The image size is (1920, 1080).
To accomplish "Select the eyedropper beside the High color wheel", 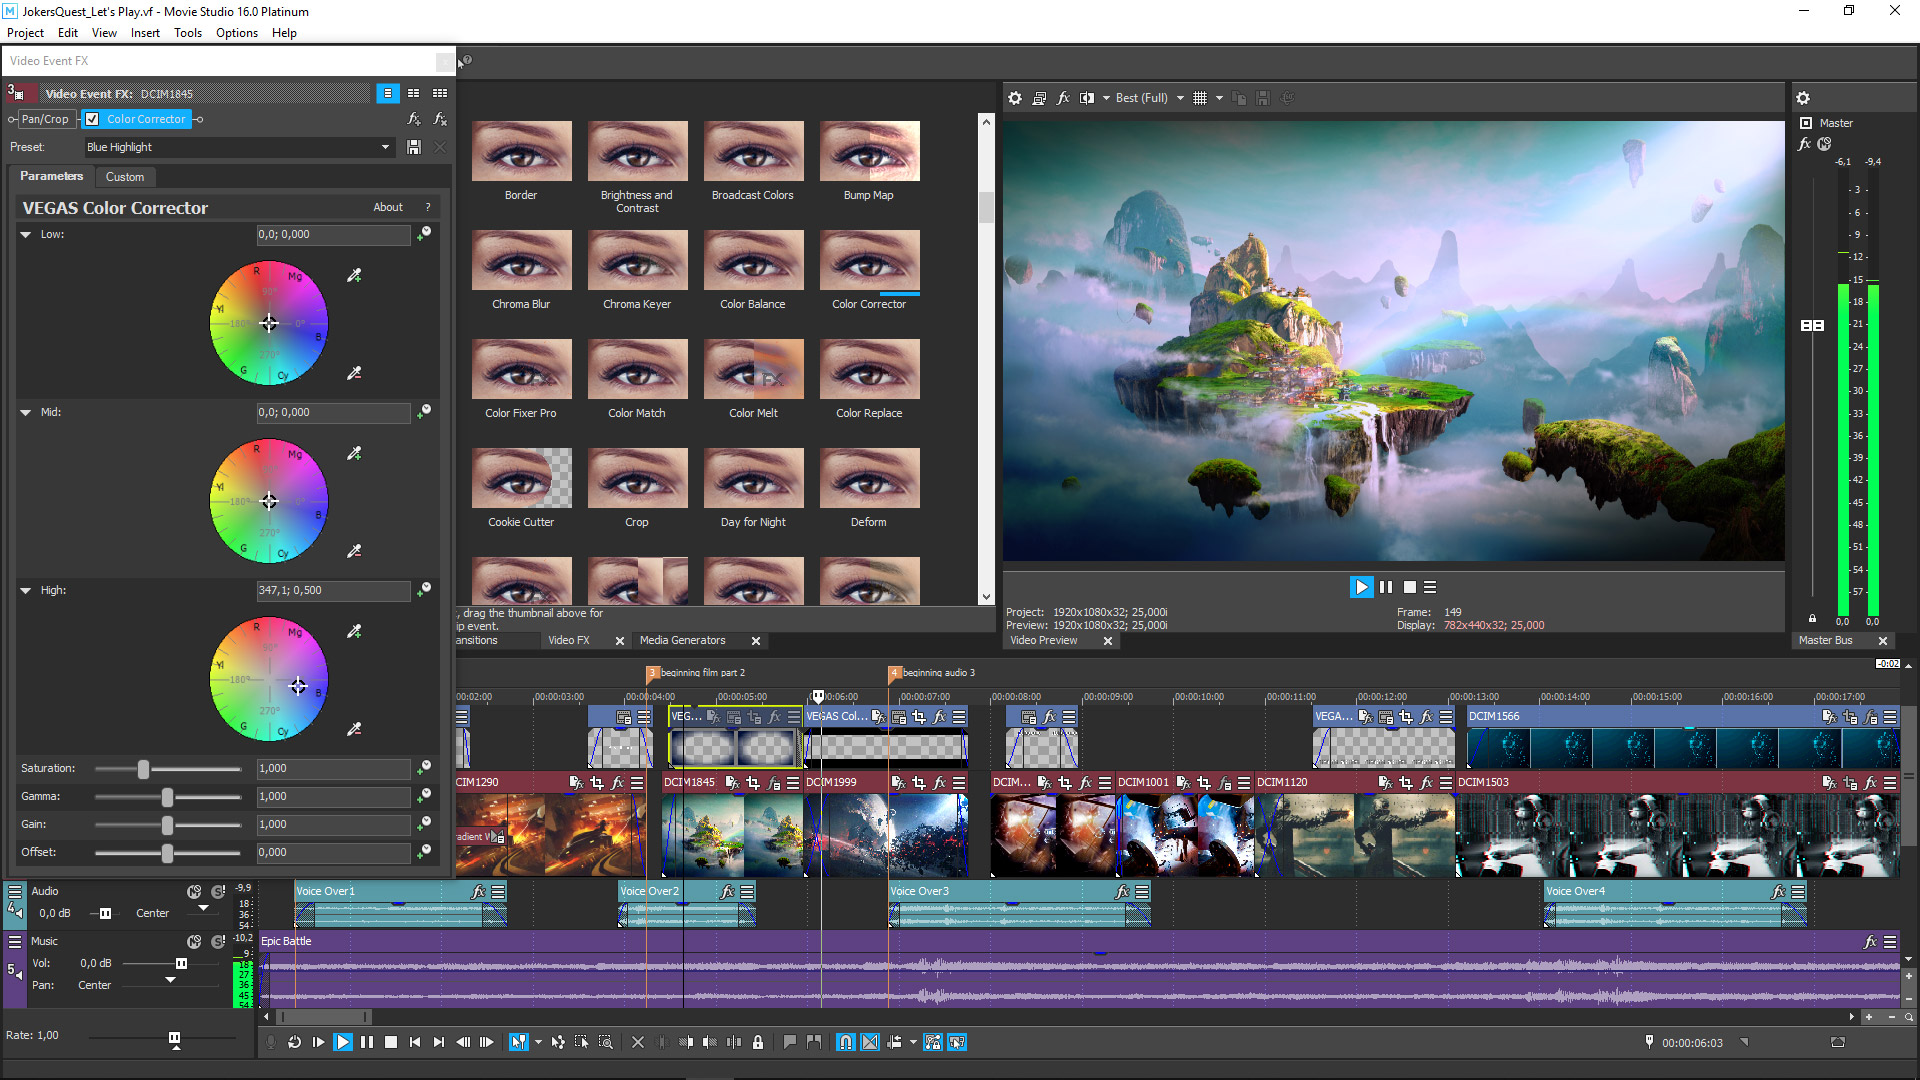I will pyautogui.click(x=354, y=631).
